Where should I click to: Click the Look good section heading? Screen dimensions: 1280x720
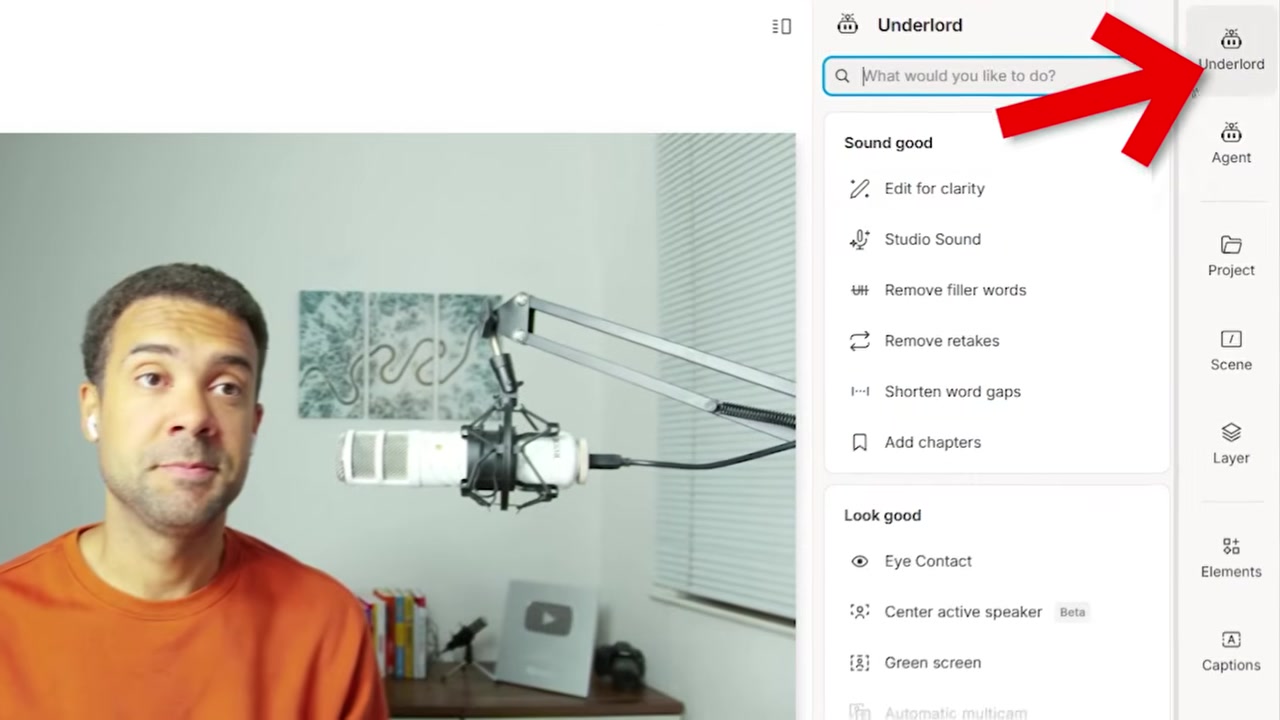(882, 516)
